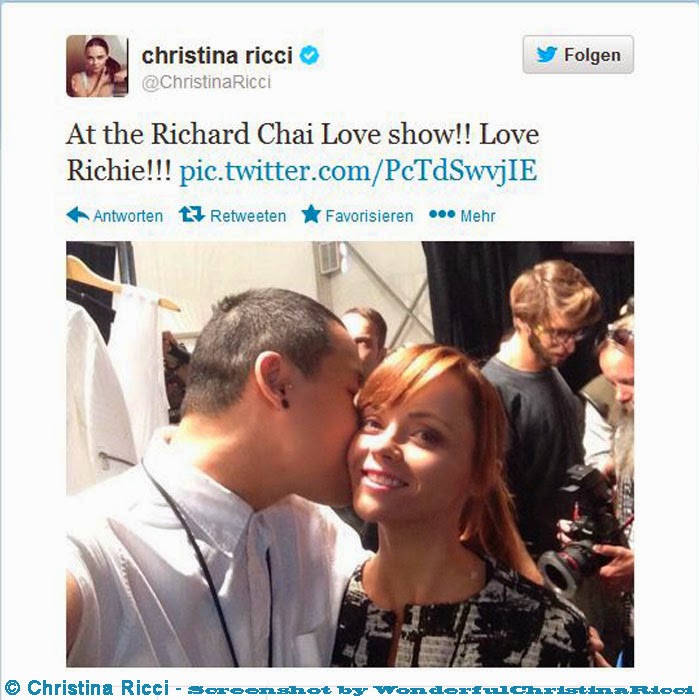Enlarge the attached backstage photo

(x=350, y=454)
